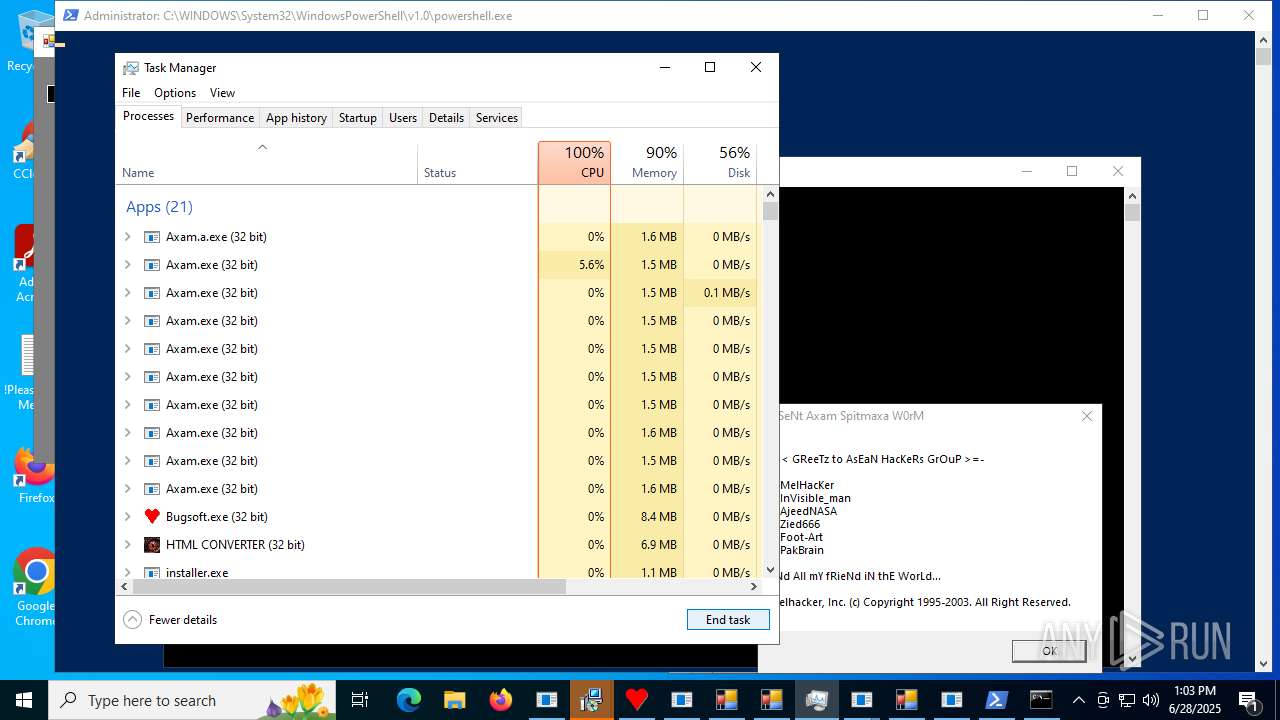Select the HTML CONVERTER (32 bit) row
Screen dimensions: 1280x720
(x=436, y=545)
